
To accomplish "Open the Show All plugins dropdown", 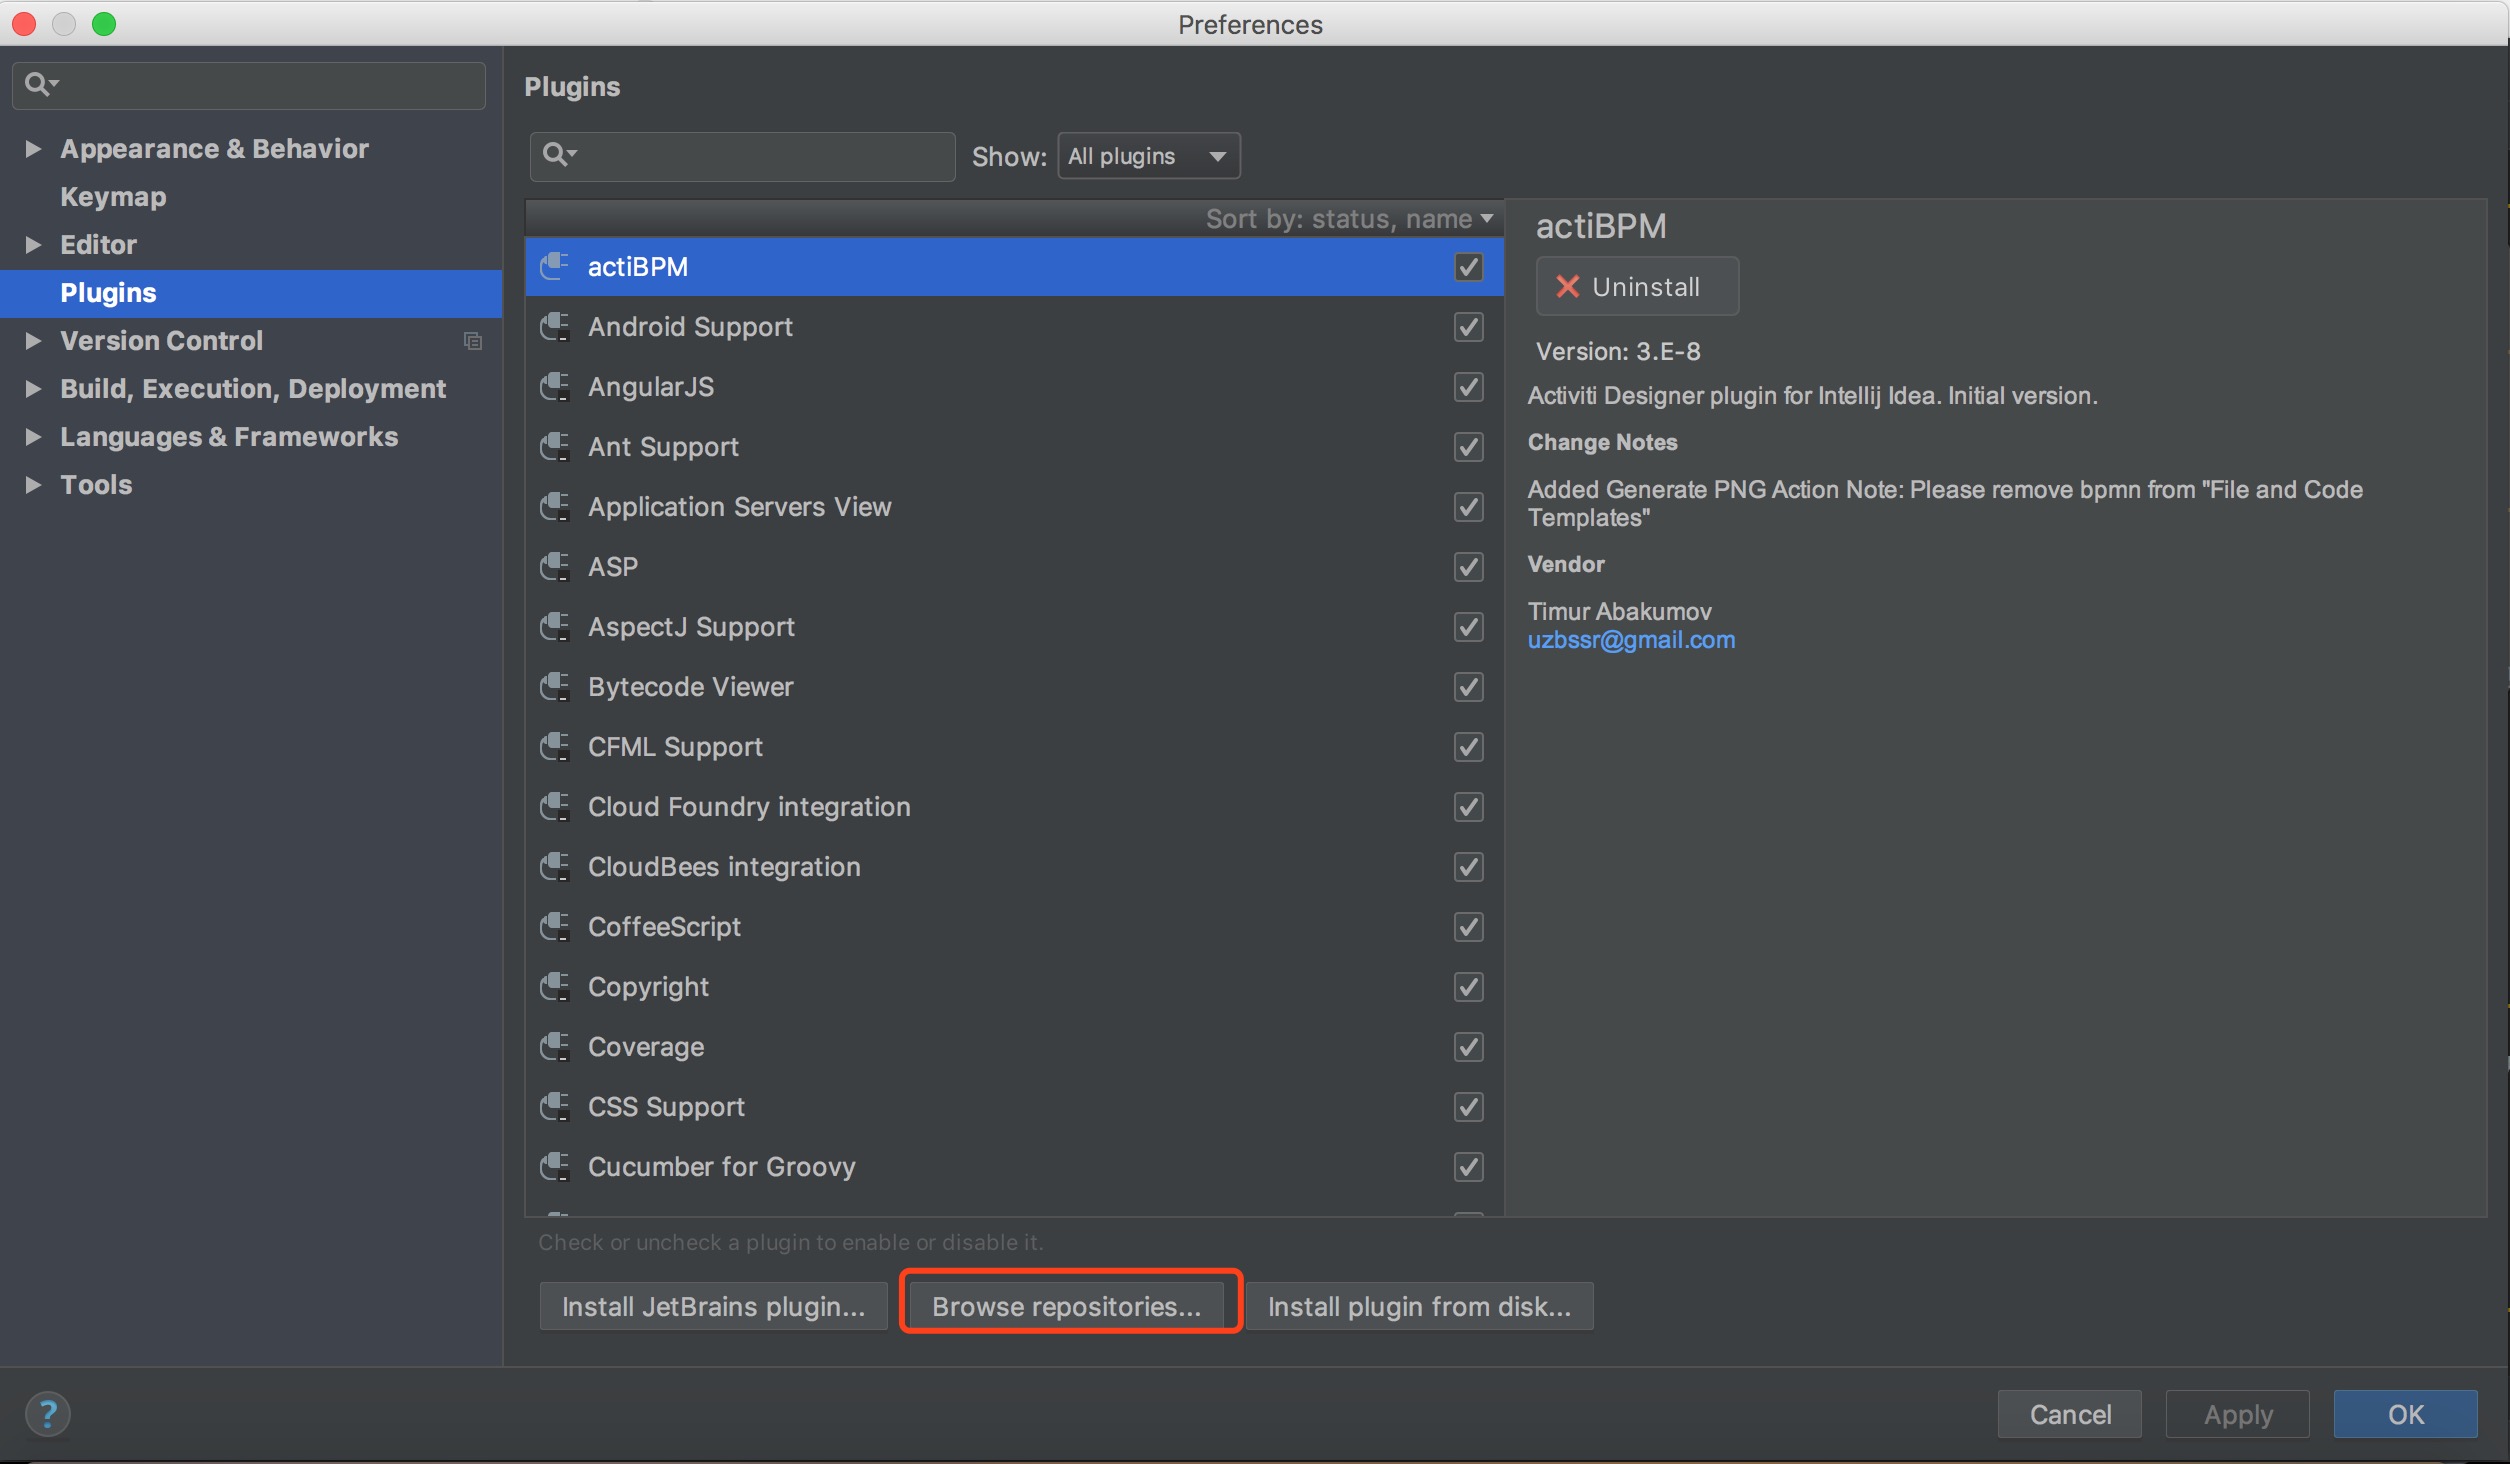I will pyautogui.click(x=1148, y=156).
